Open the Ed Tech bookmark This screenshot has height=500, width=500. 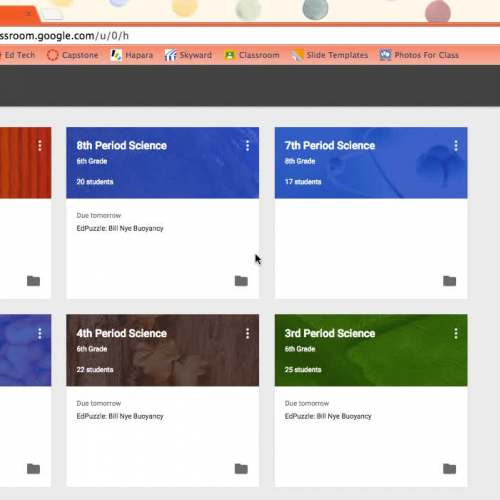[20, 55]
